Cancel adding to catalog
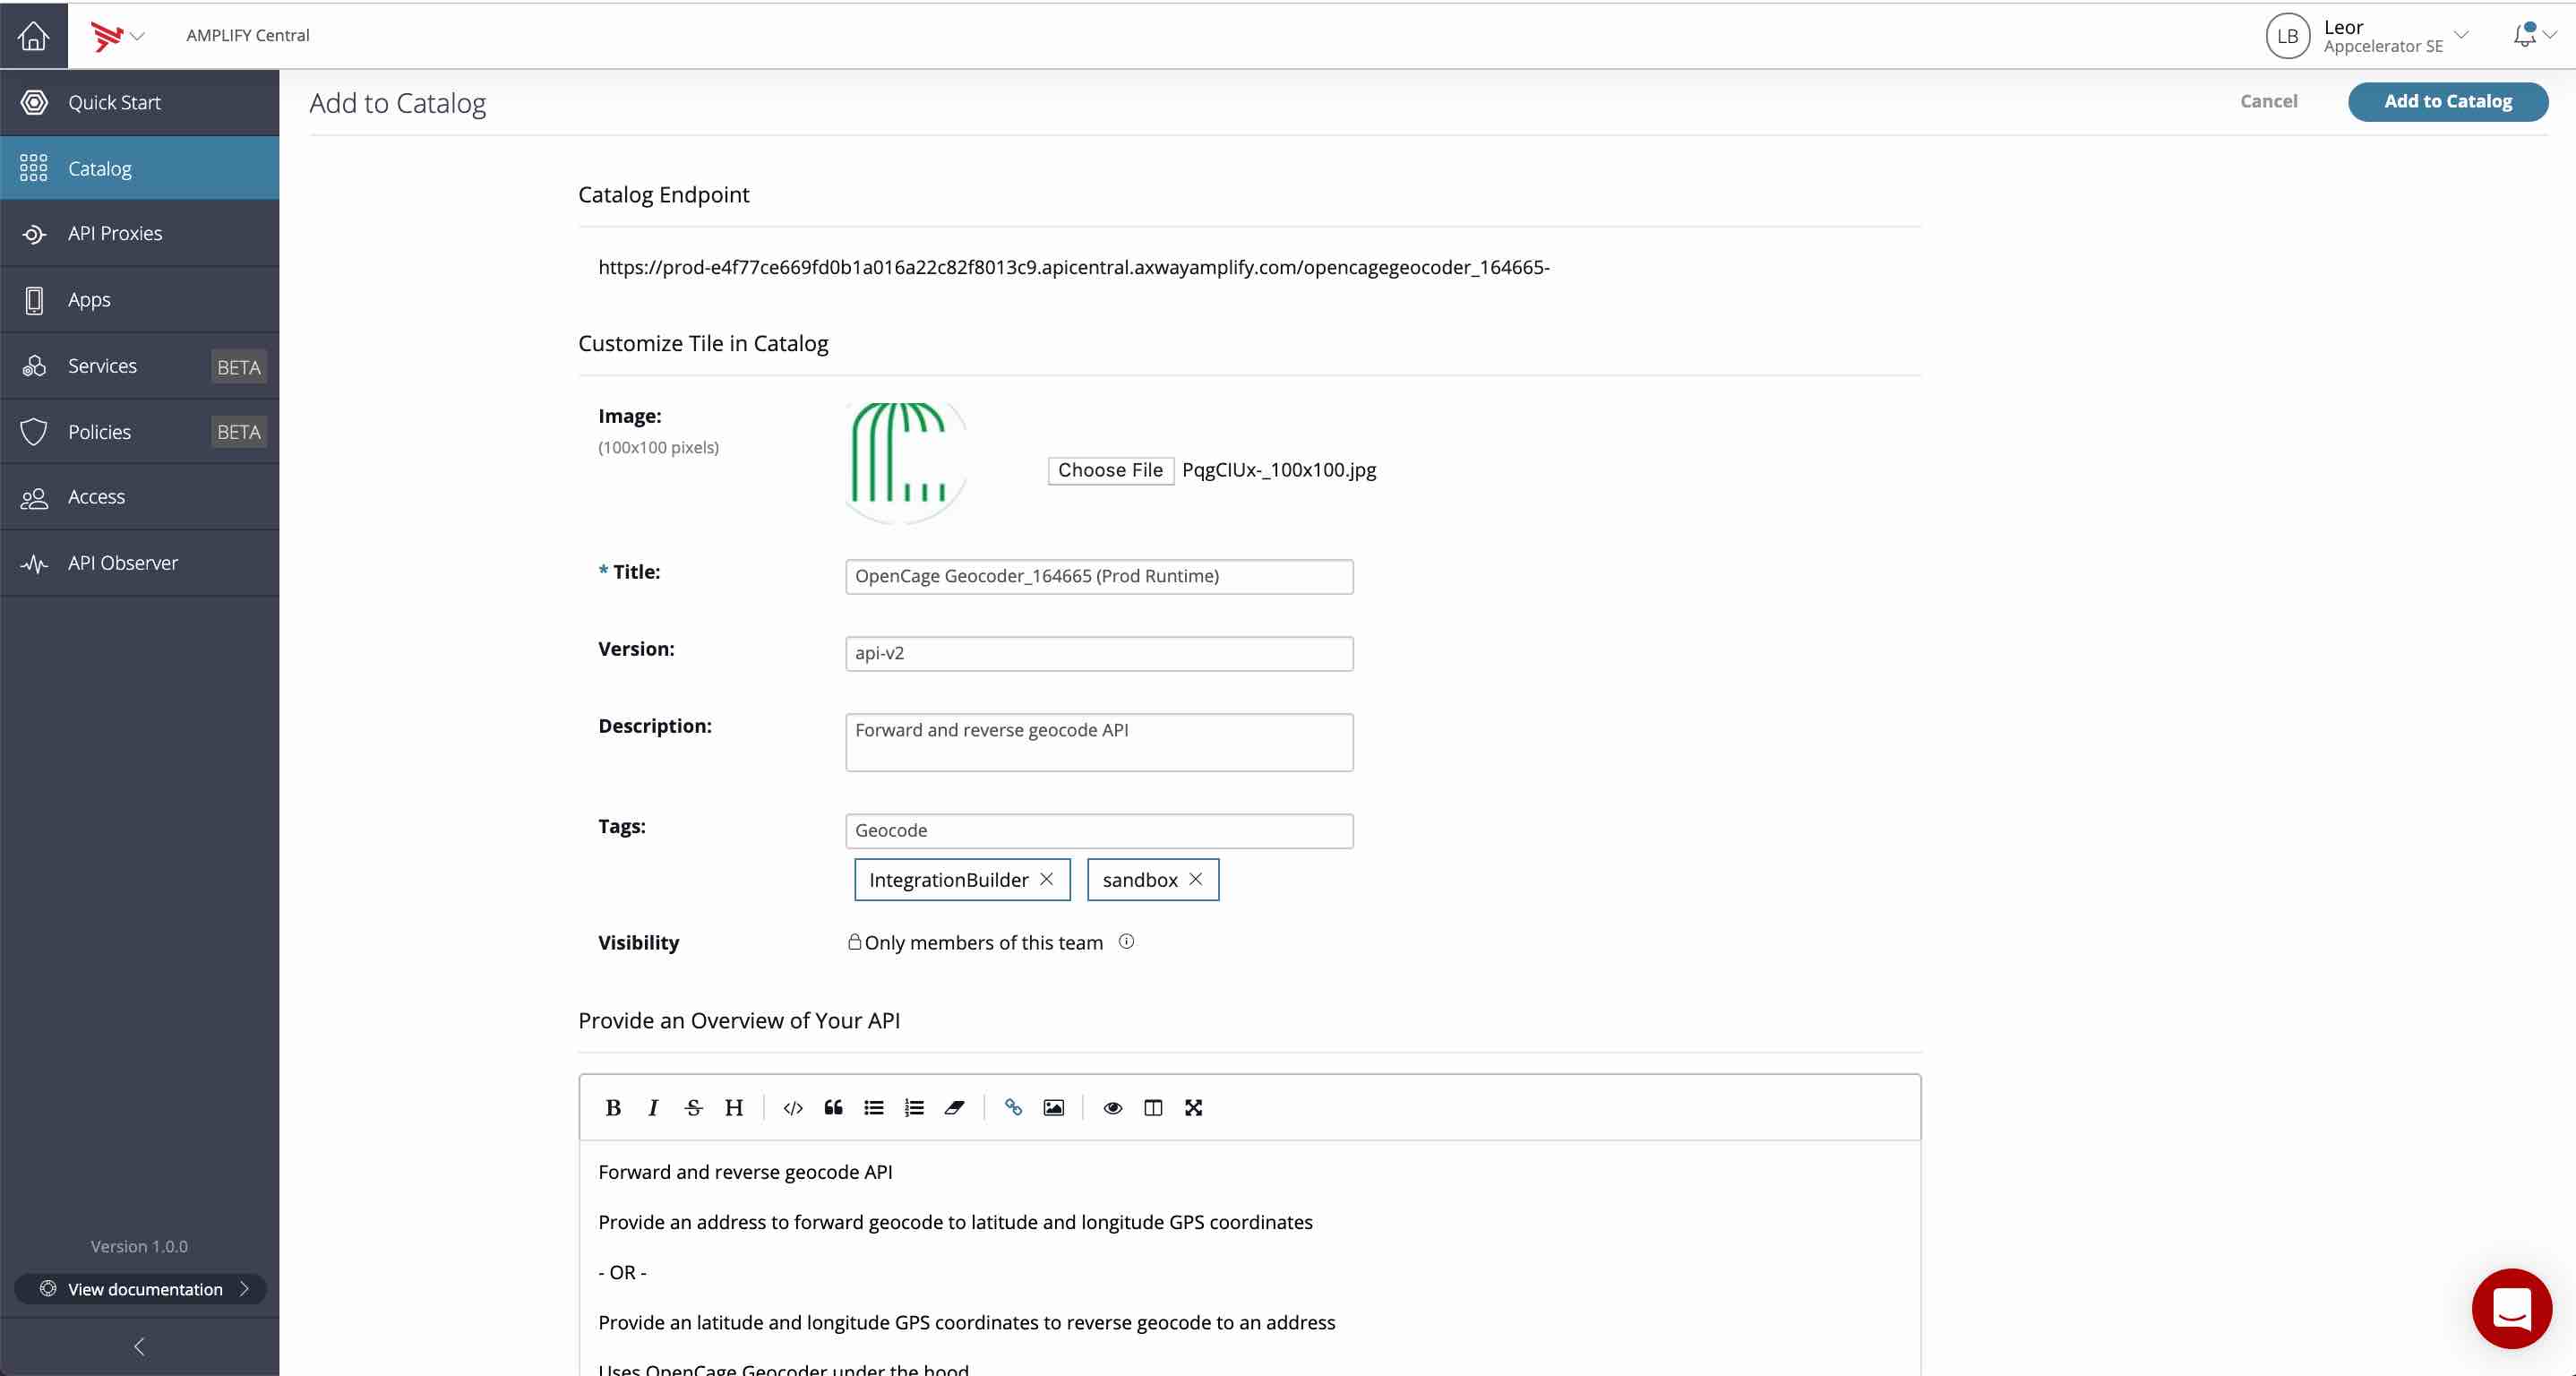 tap(2268, 101)
